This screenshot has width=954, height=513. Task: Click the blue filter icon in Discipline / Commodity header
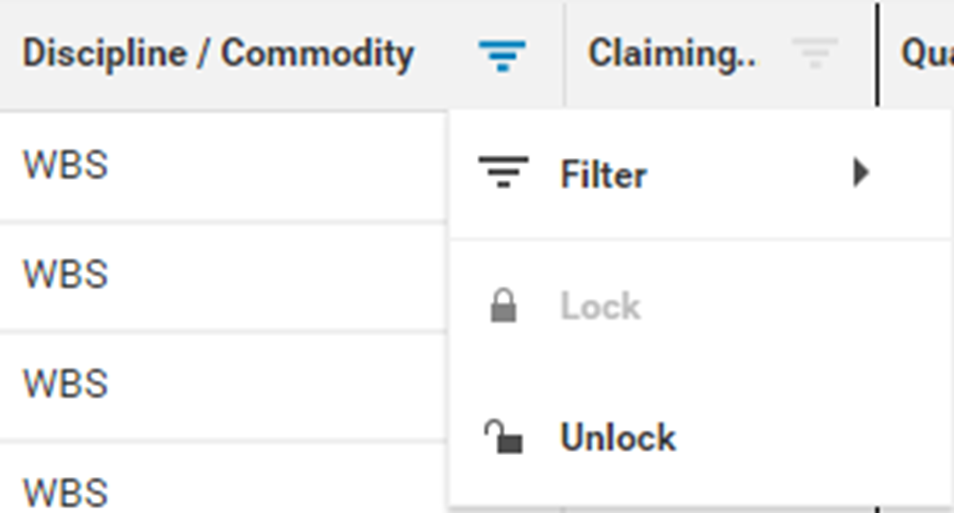pos(502,55)
